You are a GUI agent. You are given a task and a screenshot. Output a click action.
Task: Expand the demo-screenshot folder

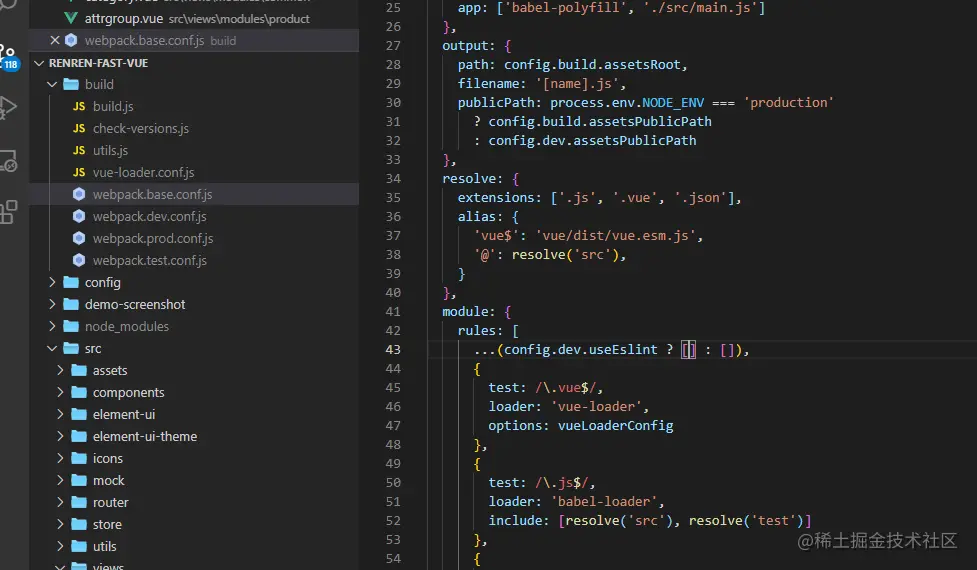point(52,304)
